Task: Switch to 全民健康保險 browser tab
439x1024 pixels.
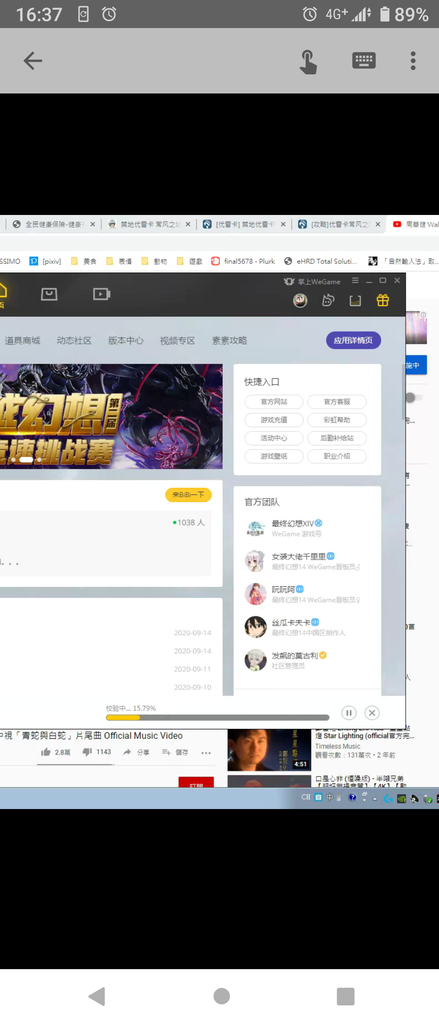Action: 54,224
